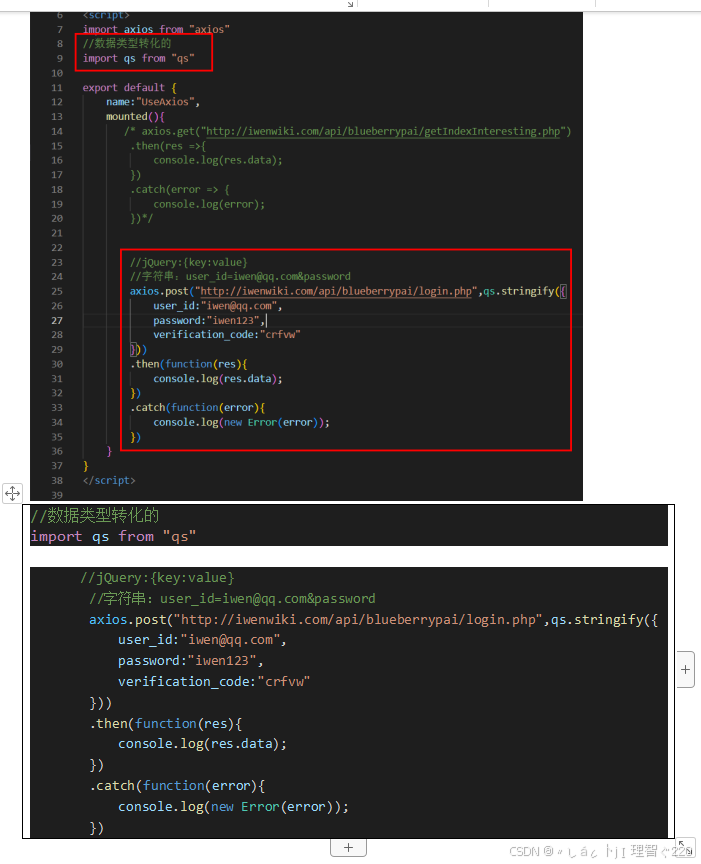701x864 pixels.
Task: Click ".catch(function(error){" in the table cell
Action: 177,786
